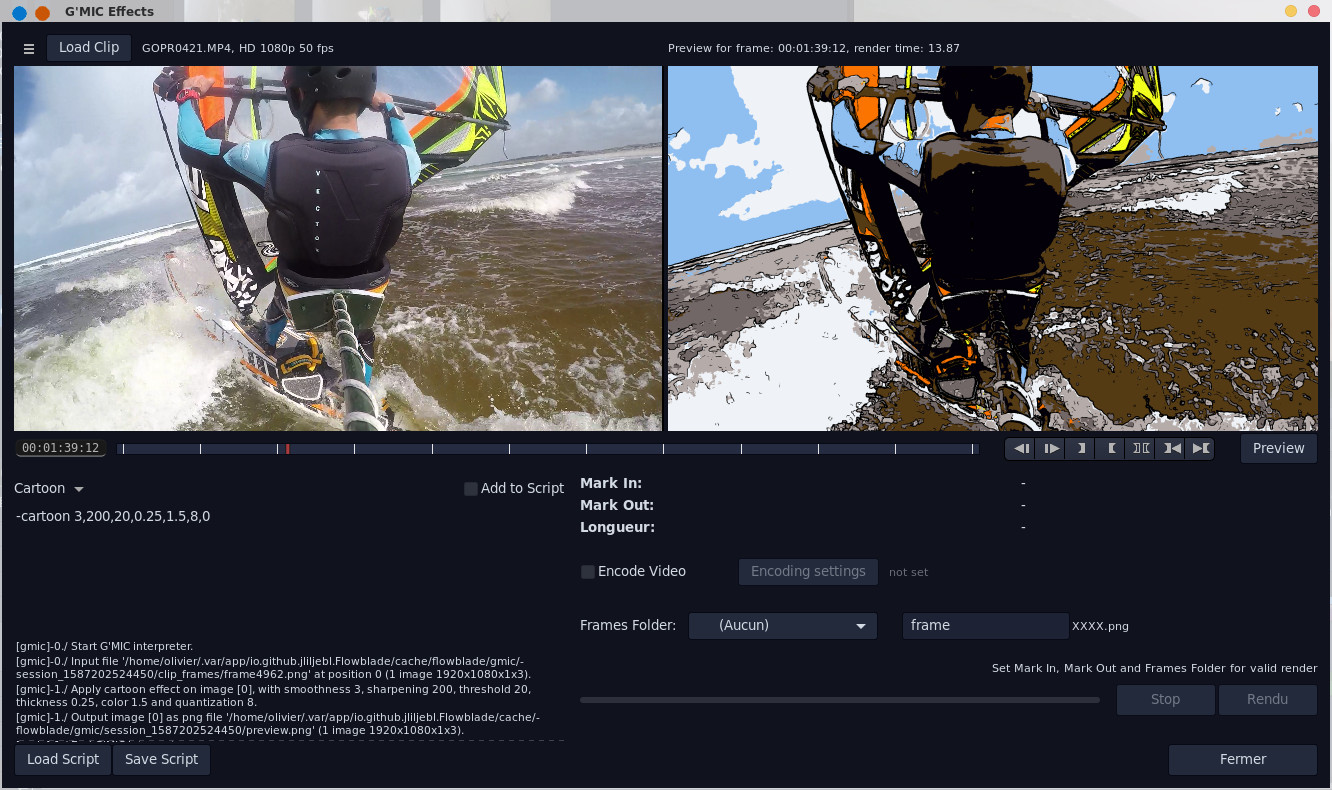This screenshot has width=1332, height=790.
Task: Jump to Mark In position icon
Action: (1170, 449)
